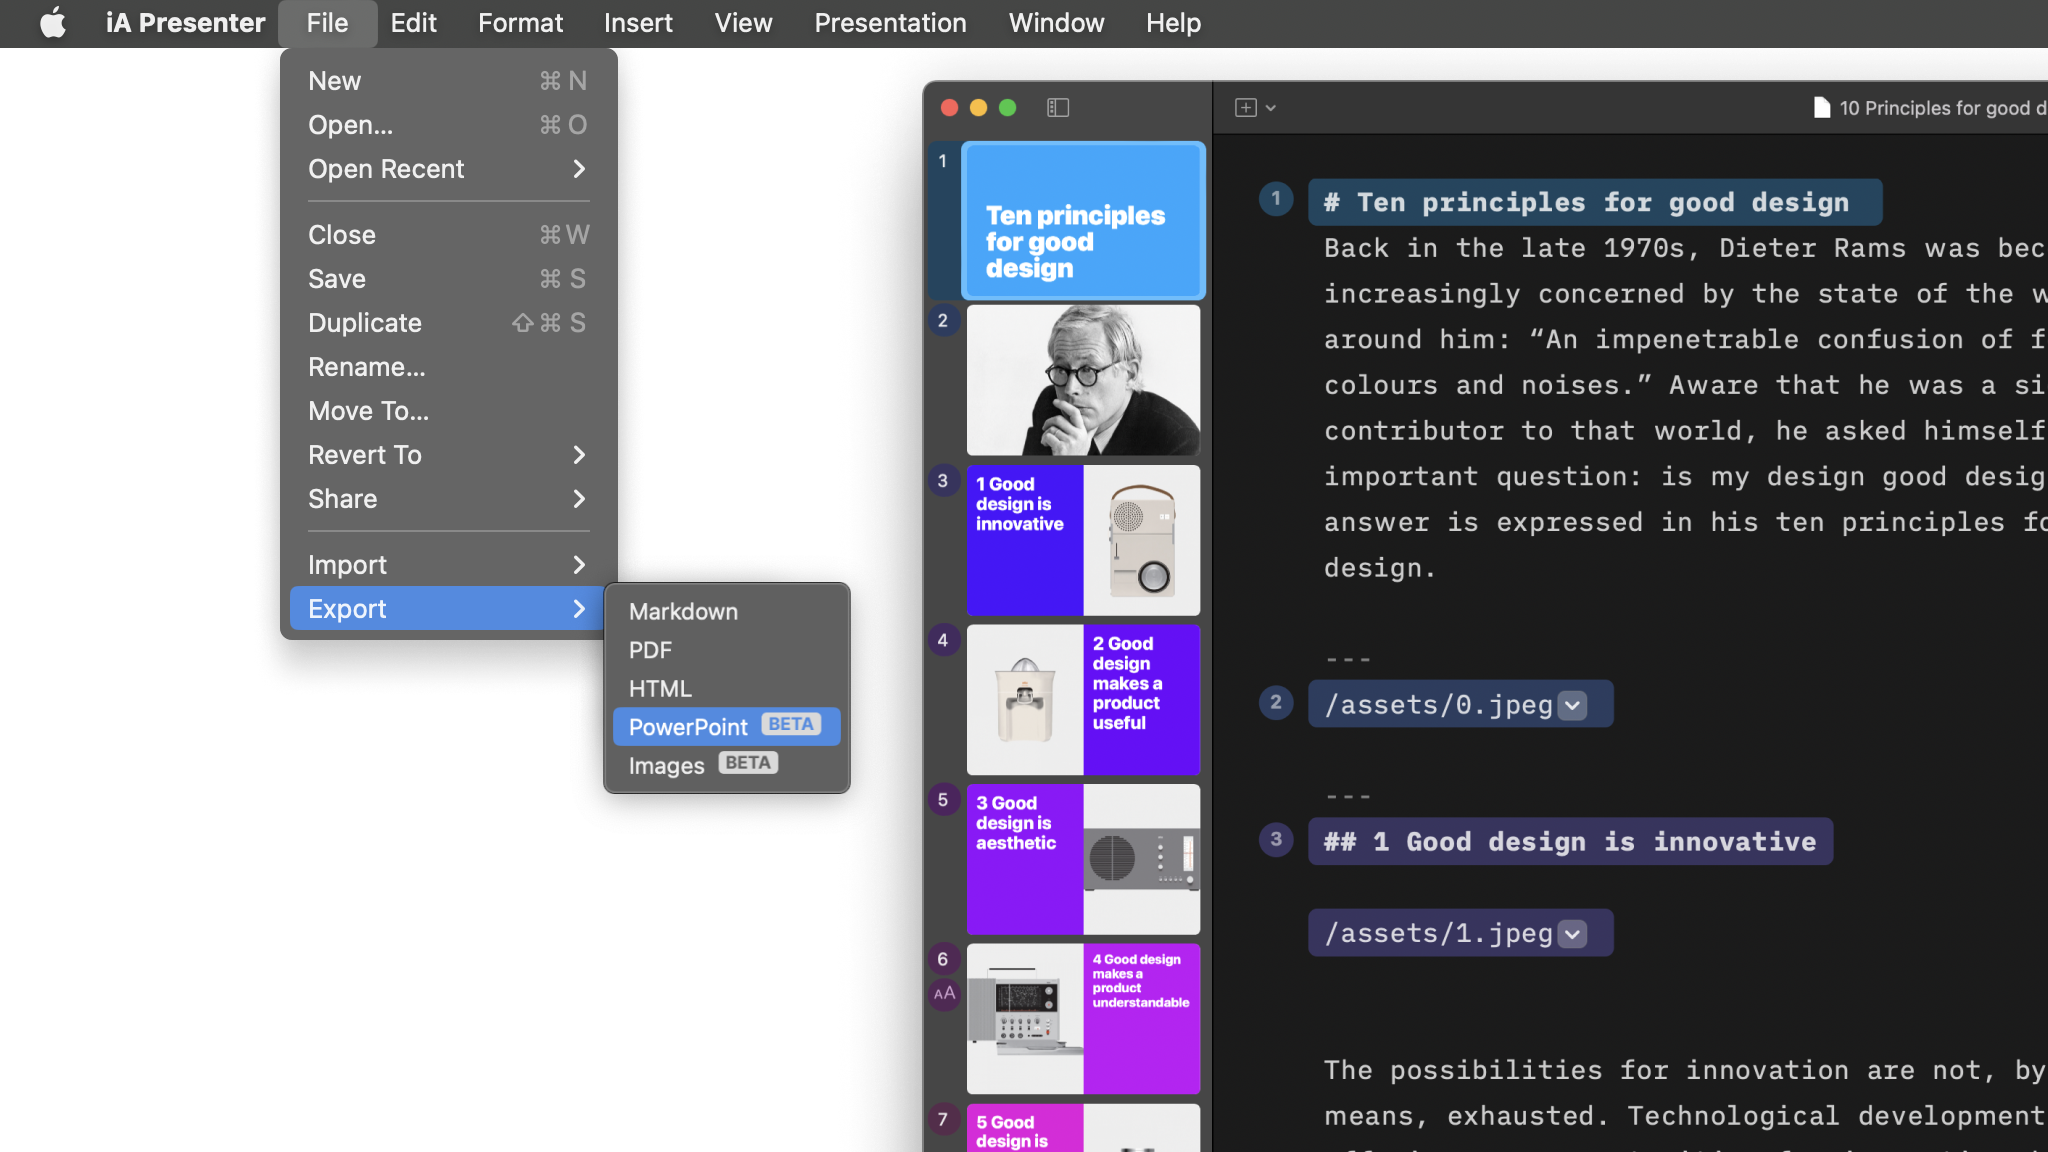Expand the Share submenu
The width and height of the screenshot is (2048, 1152).
coord(449,499)
